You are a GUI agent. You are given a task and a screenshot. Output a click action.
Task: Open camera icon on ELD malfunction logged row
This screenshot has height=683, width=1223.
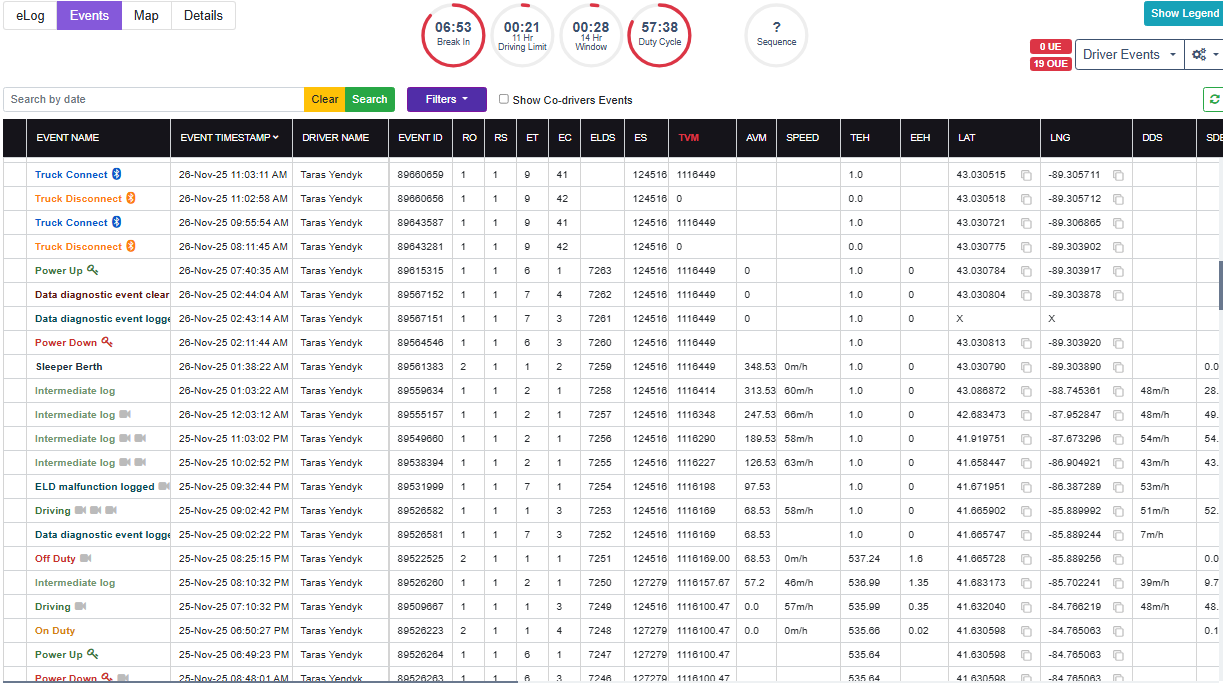(164, 486)
